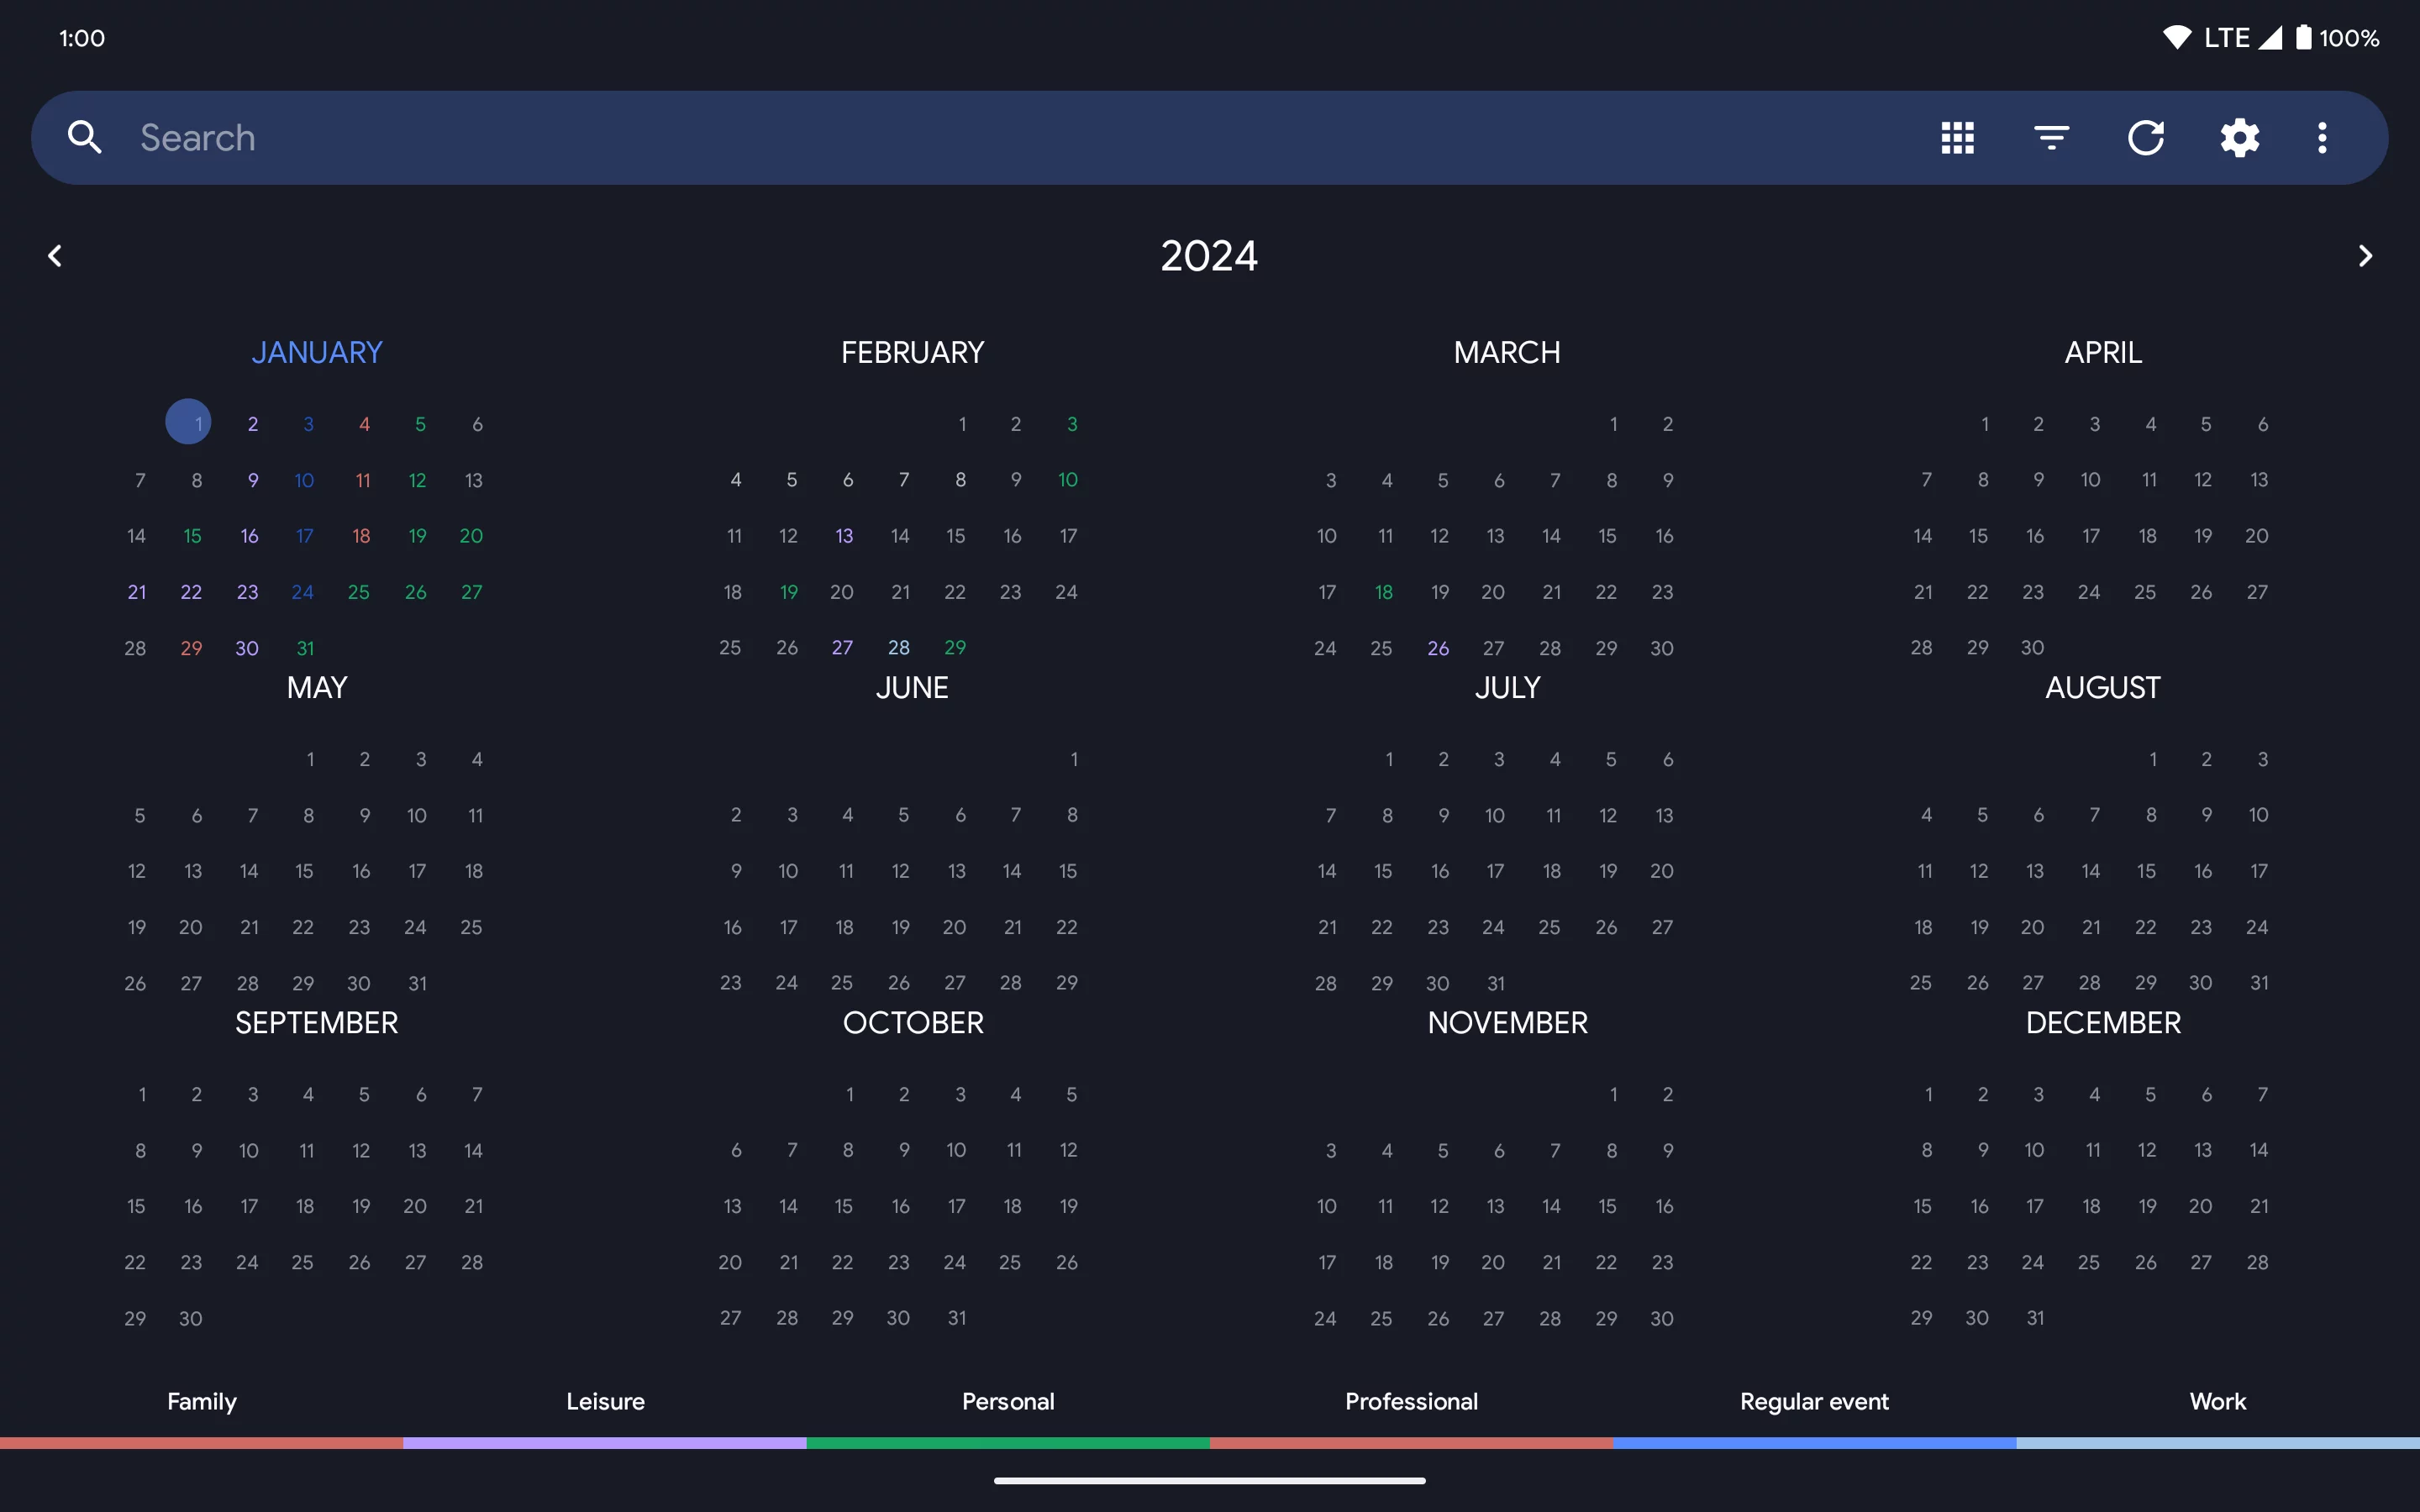Refresh the calendar with sync icon
This screenshot has width=2420, height=1512.
[2146, 137]
